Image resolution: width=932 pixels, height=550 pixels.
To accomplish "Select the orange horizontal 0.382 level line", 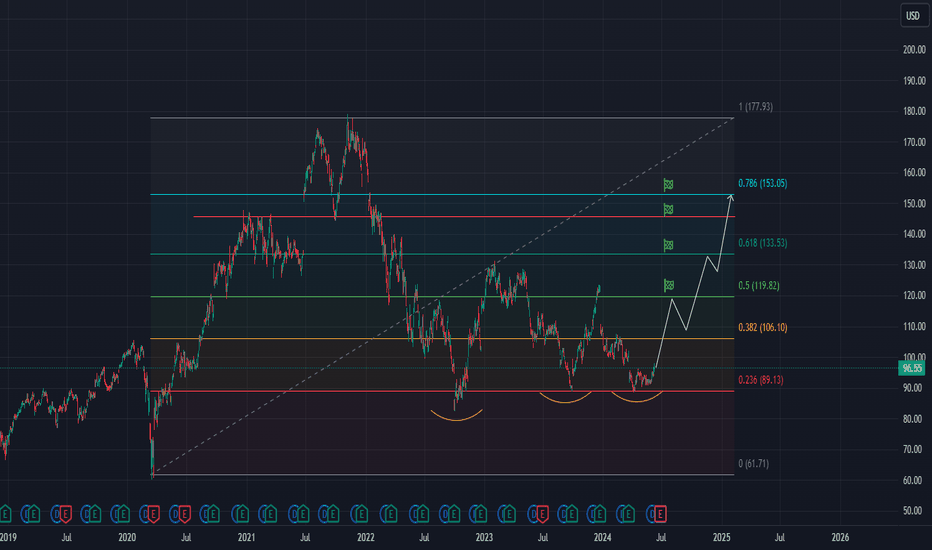I will pyautogui.click(x=442, y=338).
